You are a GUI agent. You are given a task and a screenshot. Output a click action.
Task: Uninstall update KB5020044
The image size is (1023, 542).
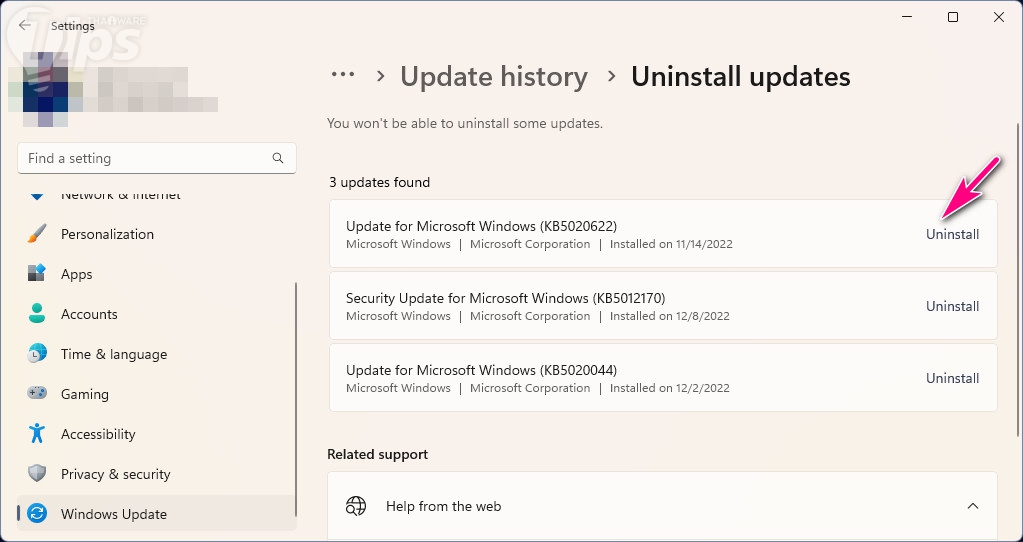tap(952, 378)
